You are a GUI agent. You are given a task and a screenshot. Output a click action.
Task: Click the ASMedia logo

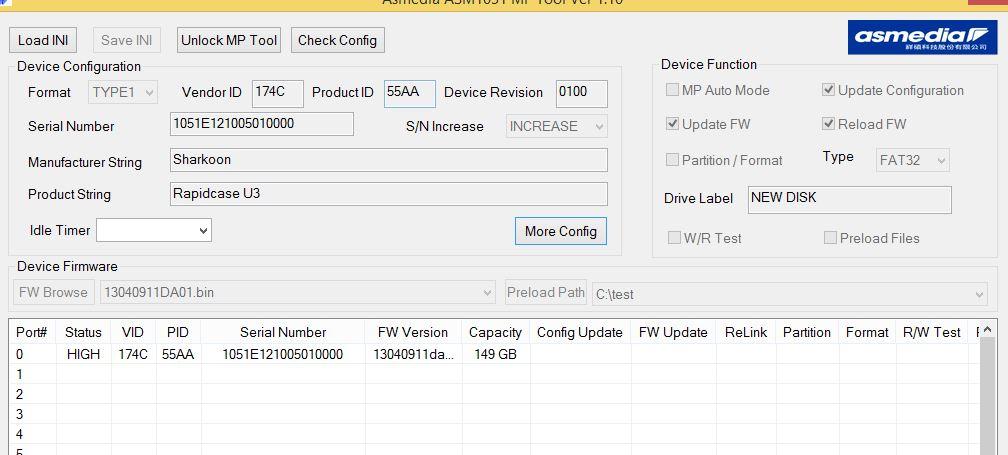[x=921, y=38]
